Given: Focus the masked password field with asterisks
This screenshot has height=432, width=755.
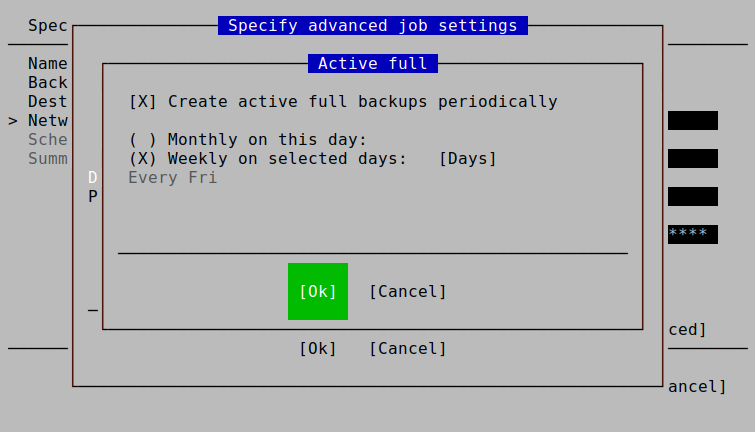Looking at the screenshot, I should click(x=692, y=234).
